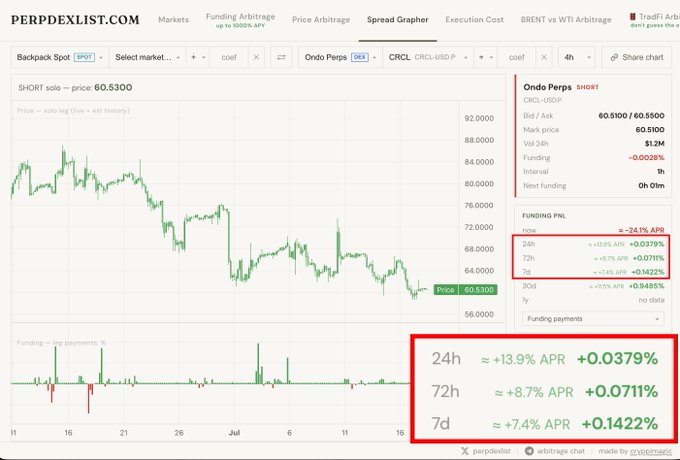
Task: Click the 92.0000 price axis label
Action: click(x=479, y=118)
